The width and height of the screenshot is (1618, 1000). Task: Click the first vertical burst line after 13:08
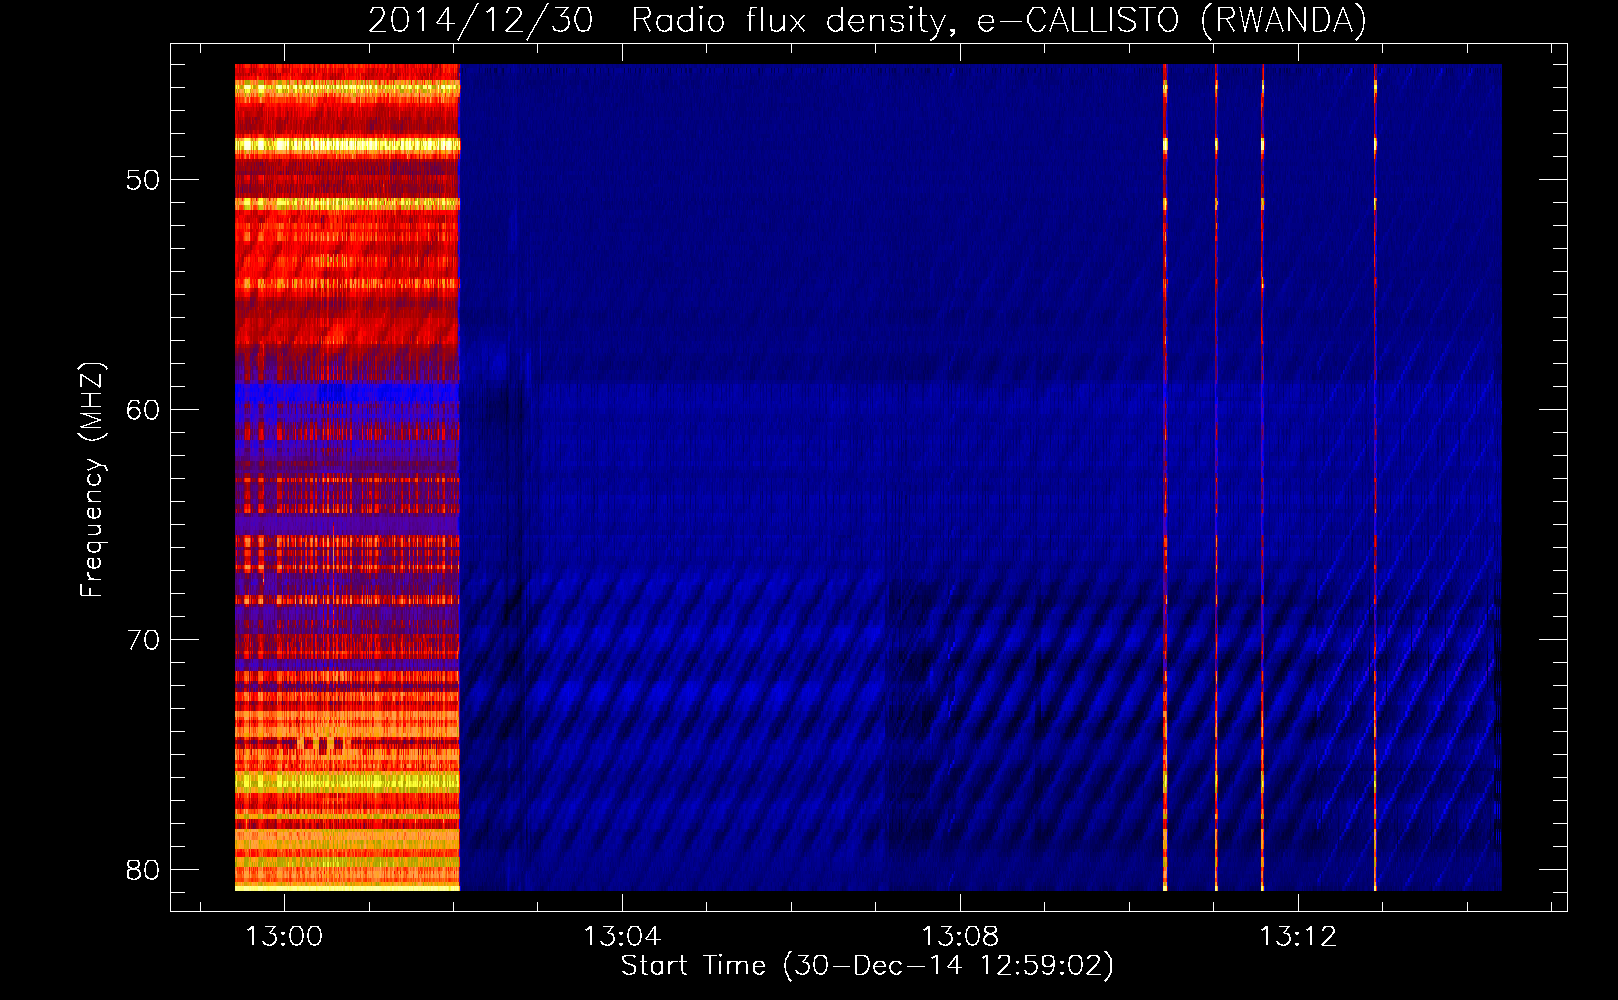pyautogui.click(x=1165, y=477)
